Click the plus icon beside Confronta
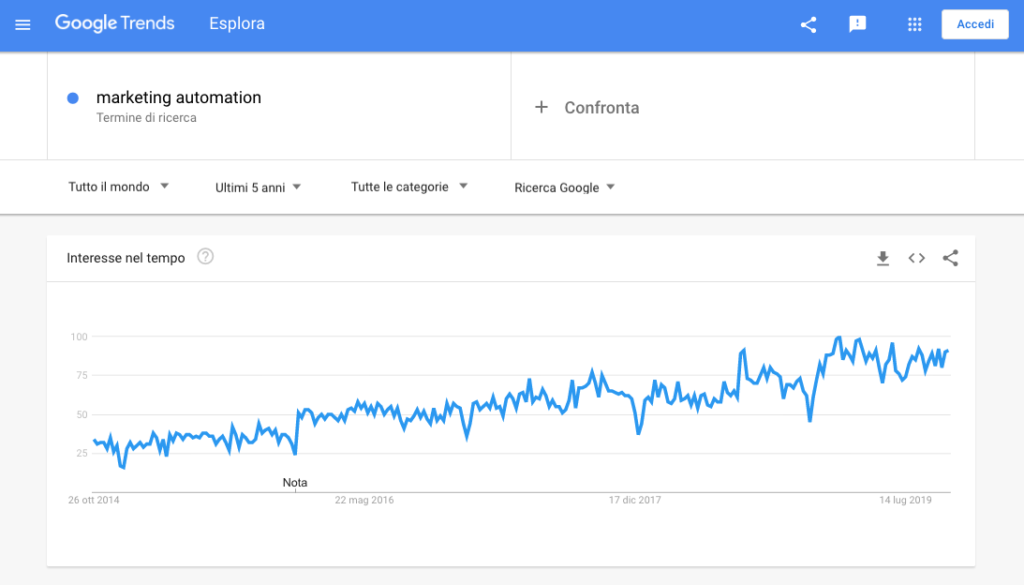 tap(541, 107)
